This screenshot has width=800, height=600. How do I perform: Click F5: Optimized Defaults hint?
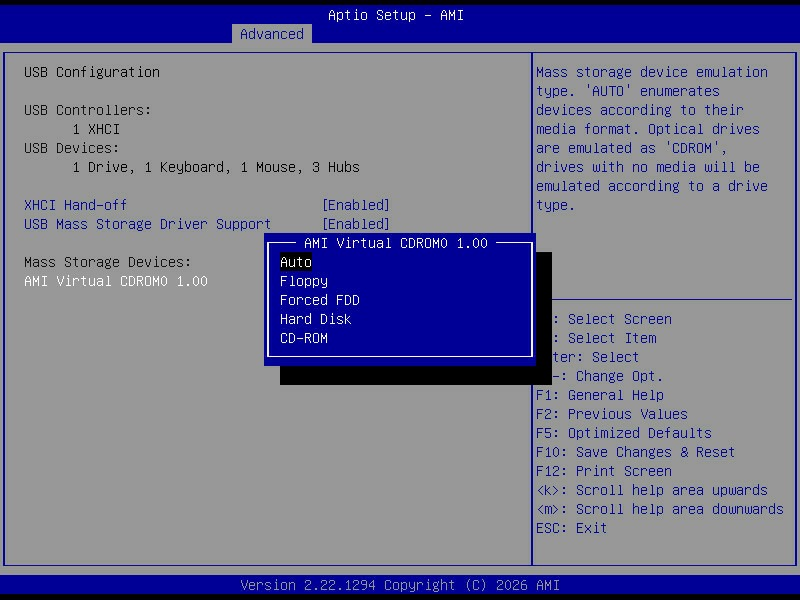click(x=623, y=433)
